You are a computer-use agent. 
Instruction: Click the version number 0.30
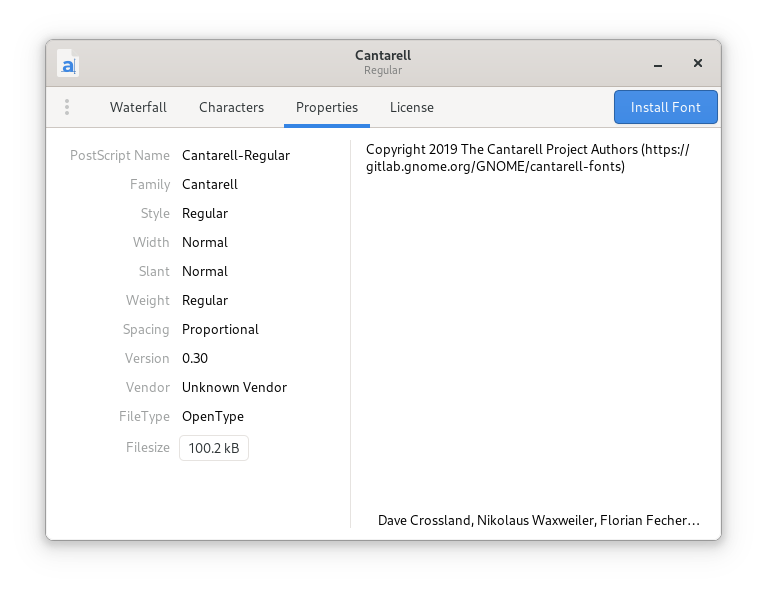pos(195,358)
